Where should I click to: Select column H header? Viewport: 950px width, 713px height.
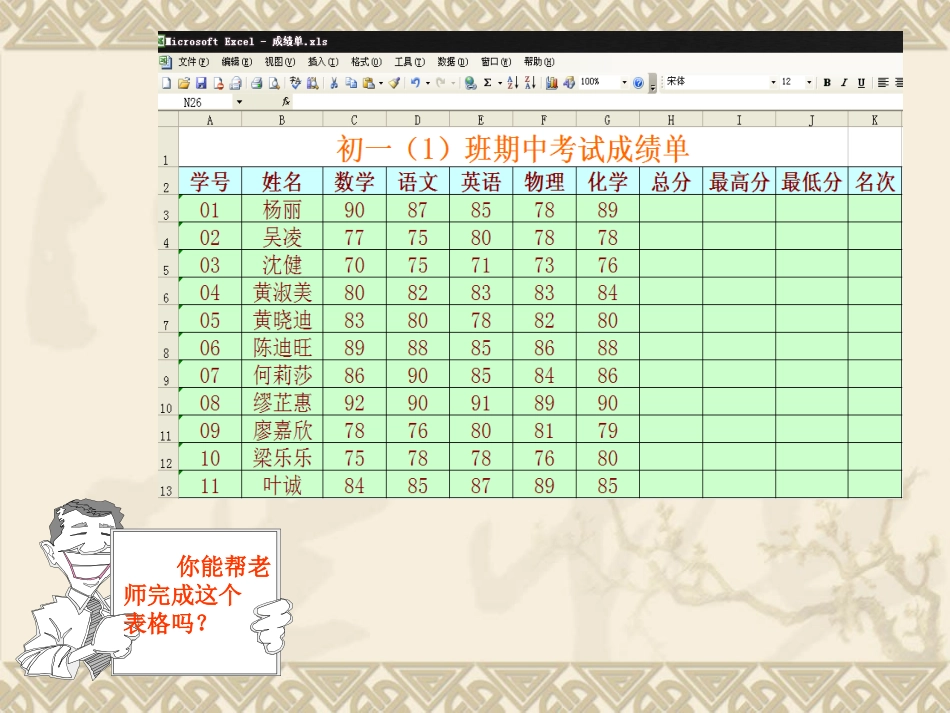671,119
